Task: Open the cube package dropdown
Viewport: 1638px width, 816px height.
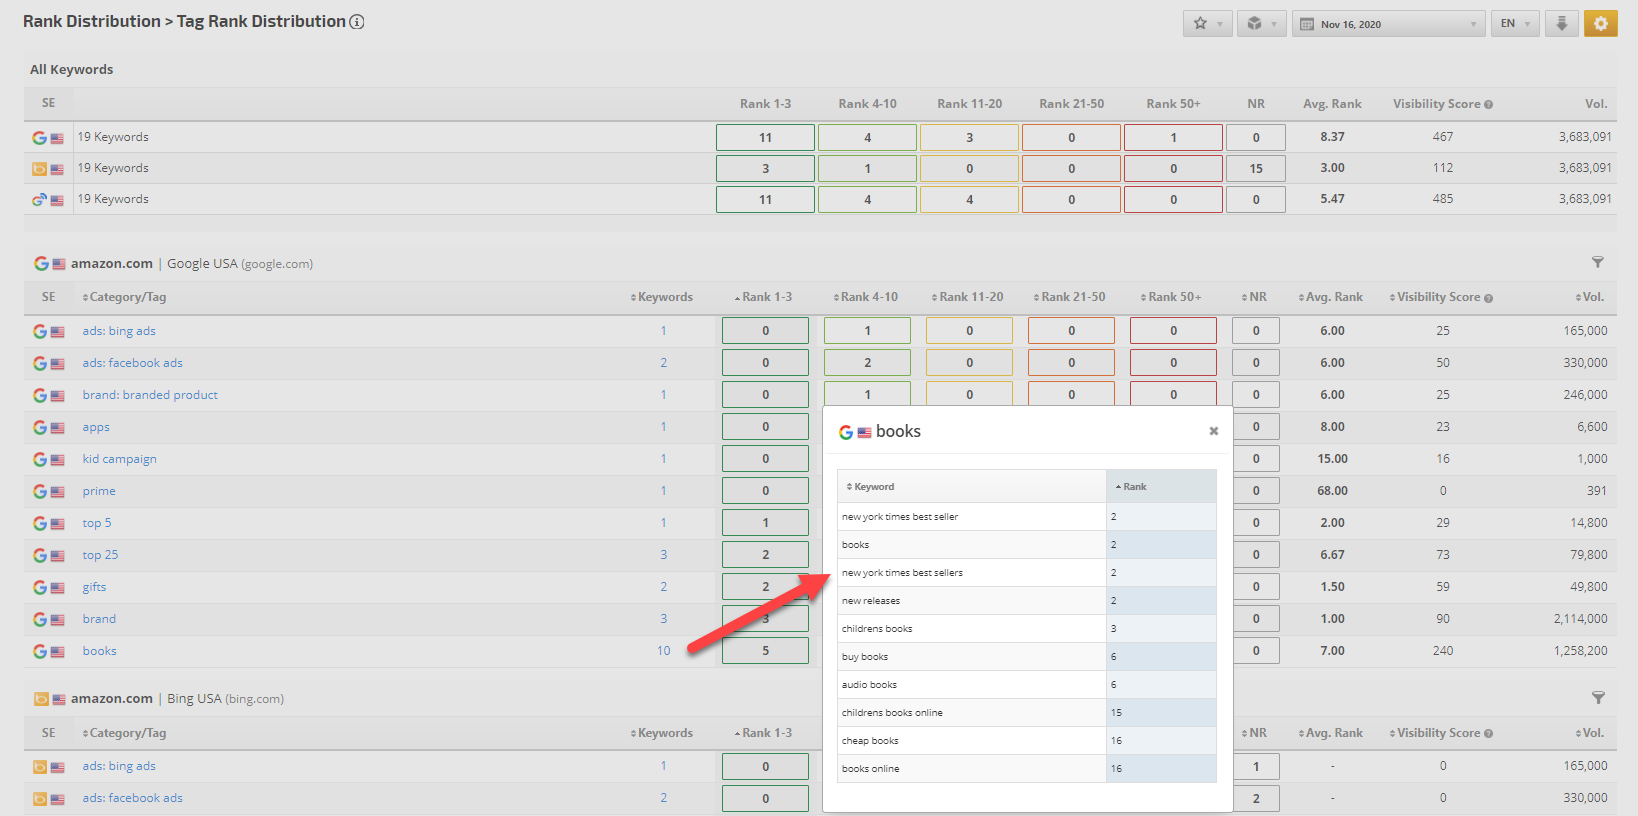Action: (1261, 24)
